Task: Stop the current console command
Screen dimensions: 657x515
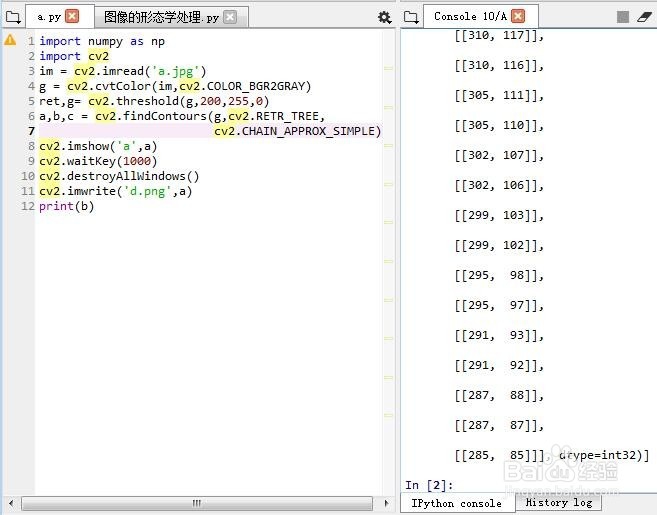Action: click(x=623, y=17)
